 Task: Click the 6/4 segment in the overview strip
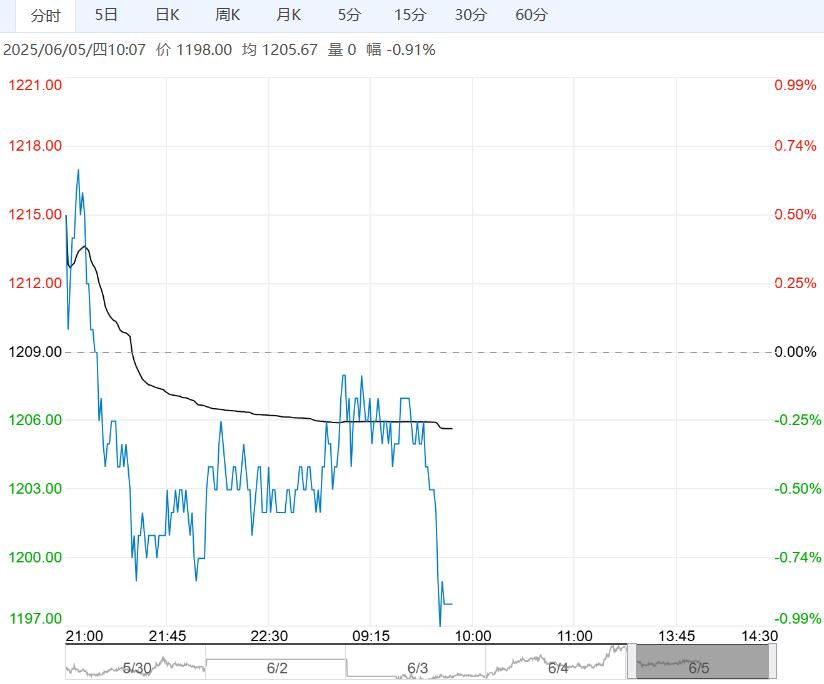(558, 667)
